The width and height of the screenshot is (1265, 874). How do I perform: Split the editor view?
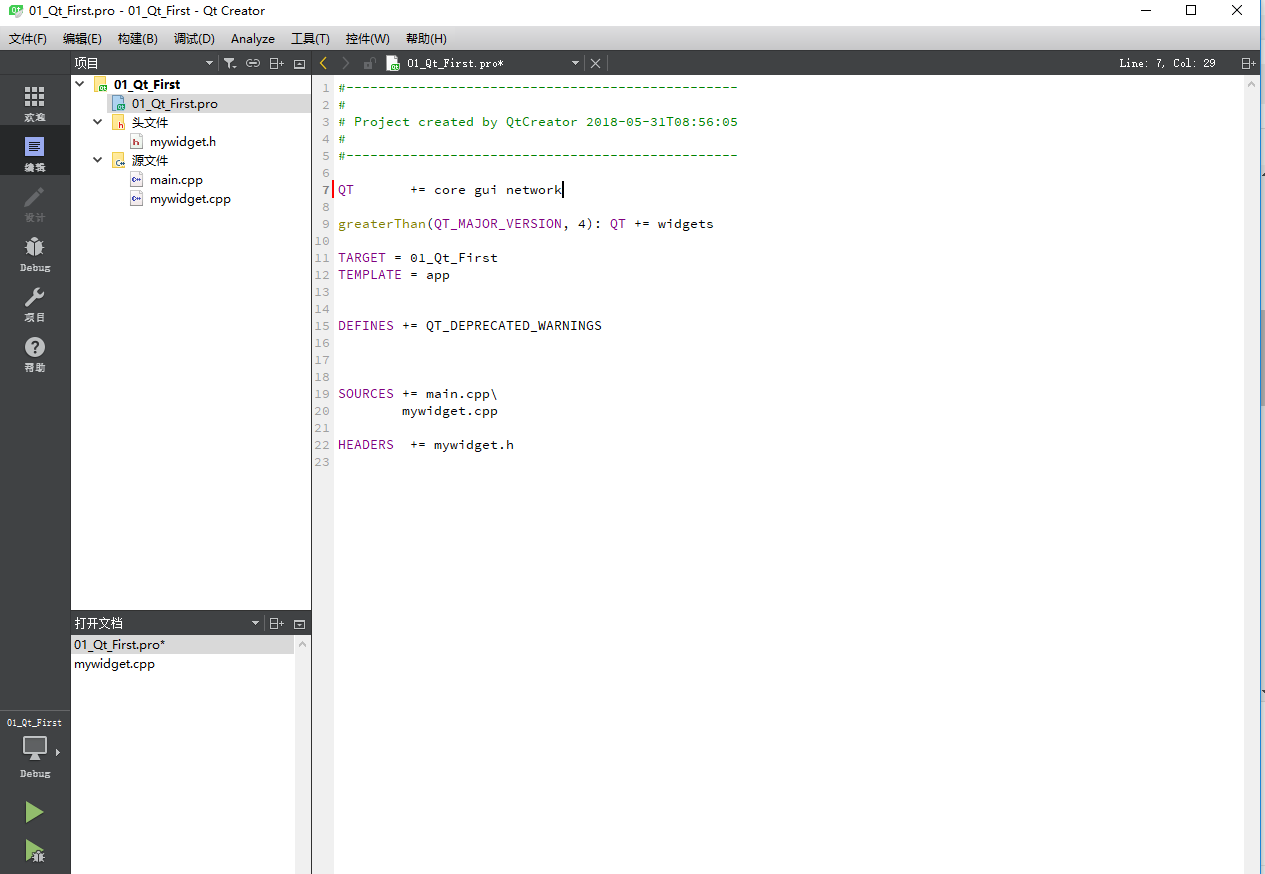pyautogui.click(x=1248, y=63)
